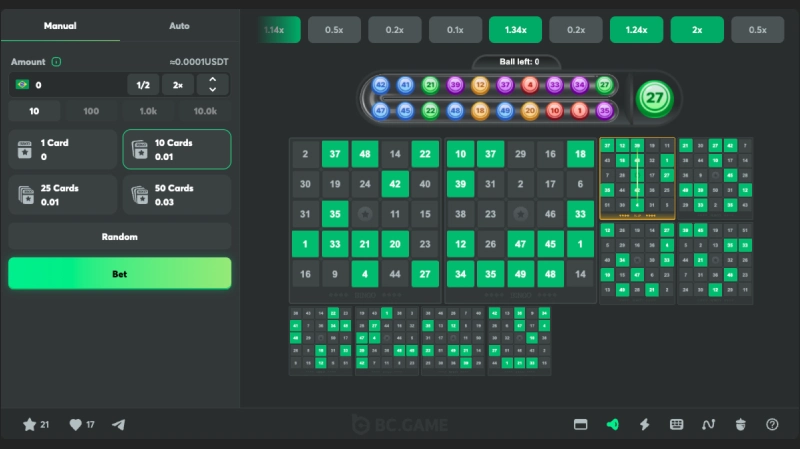The height and width of the screenshot is (449, 800).
Task: Click the Amount info icon
Action: (x=56, y=62)
